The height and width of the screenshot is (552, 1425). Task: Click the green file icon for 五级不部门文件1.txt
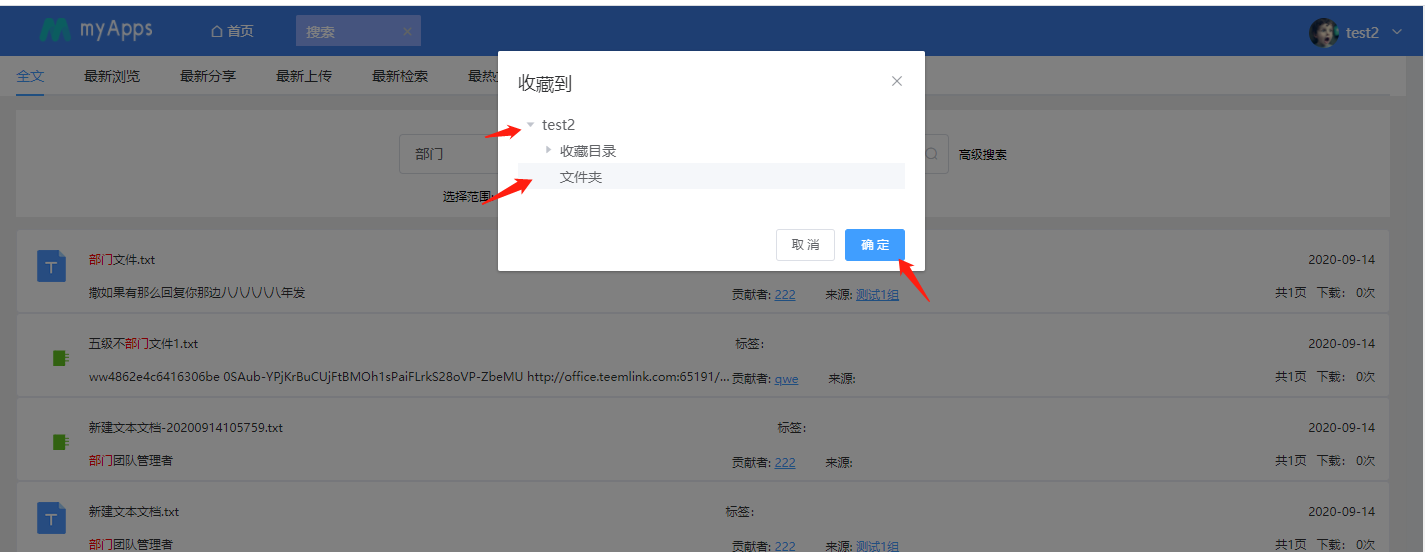pyautogui.click(x=60, y=357)
